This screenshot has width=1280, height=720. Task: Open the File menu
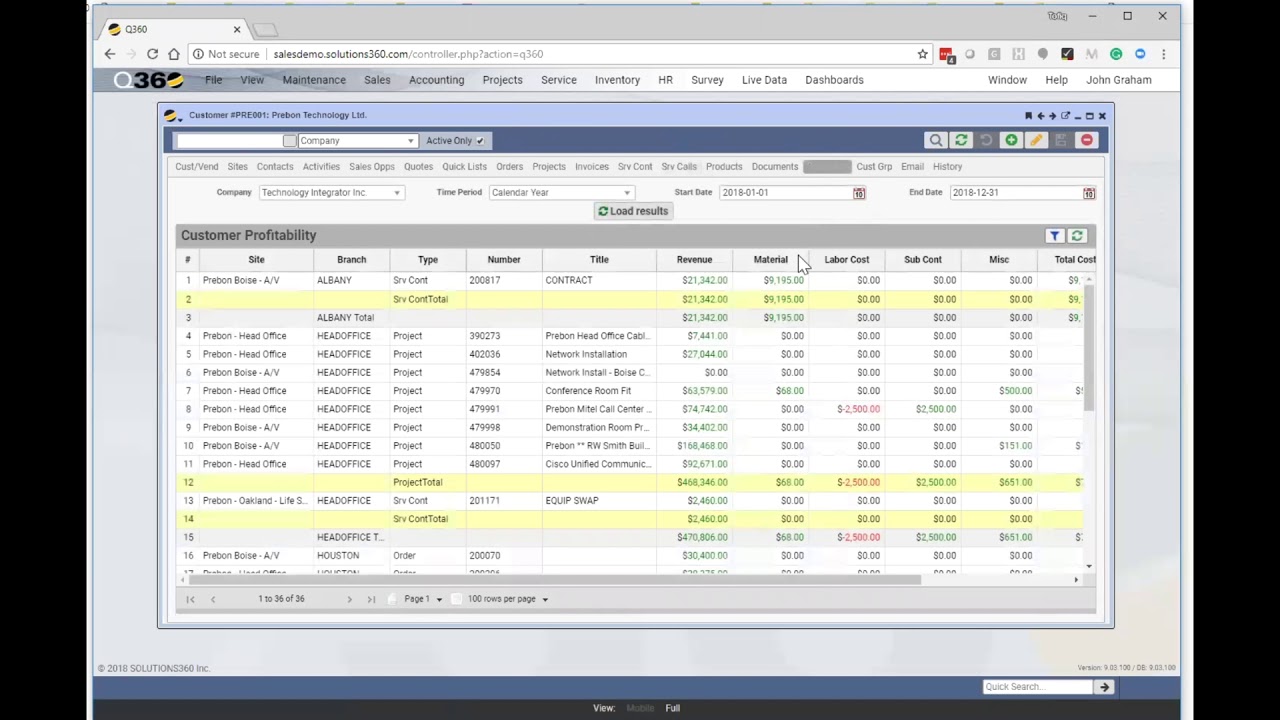pyautogui.click(x=214, y=80)
